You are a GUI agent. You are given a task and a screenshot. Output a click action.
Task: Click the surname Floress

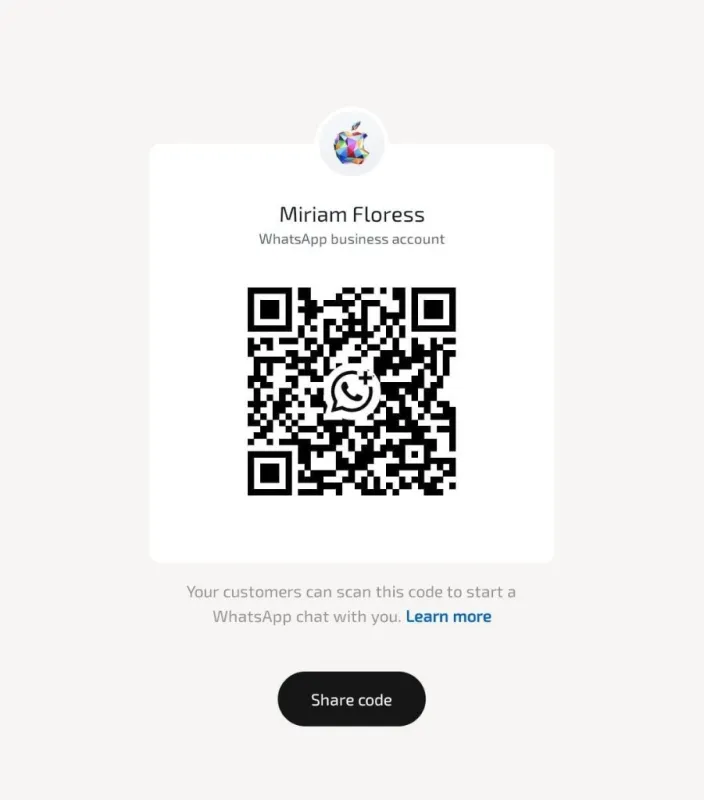click(388, 215)
